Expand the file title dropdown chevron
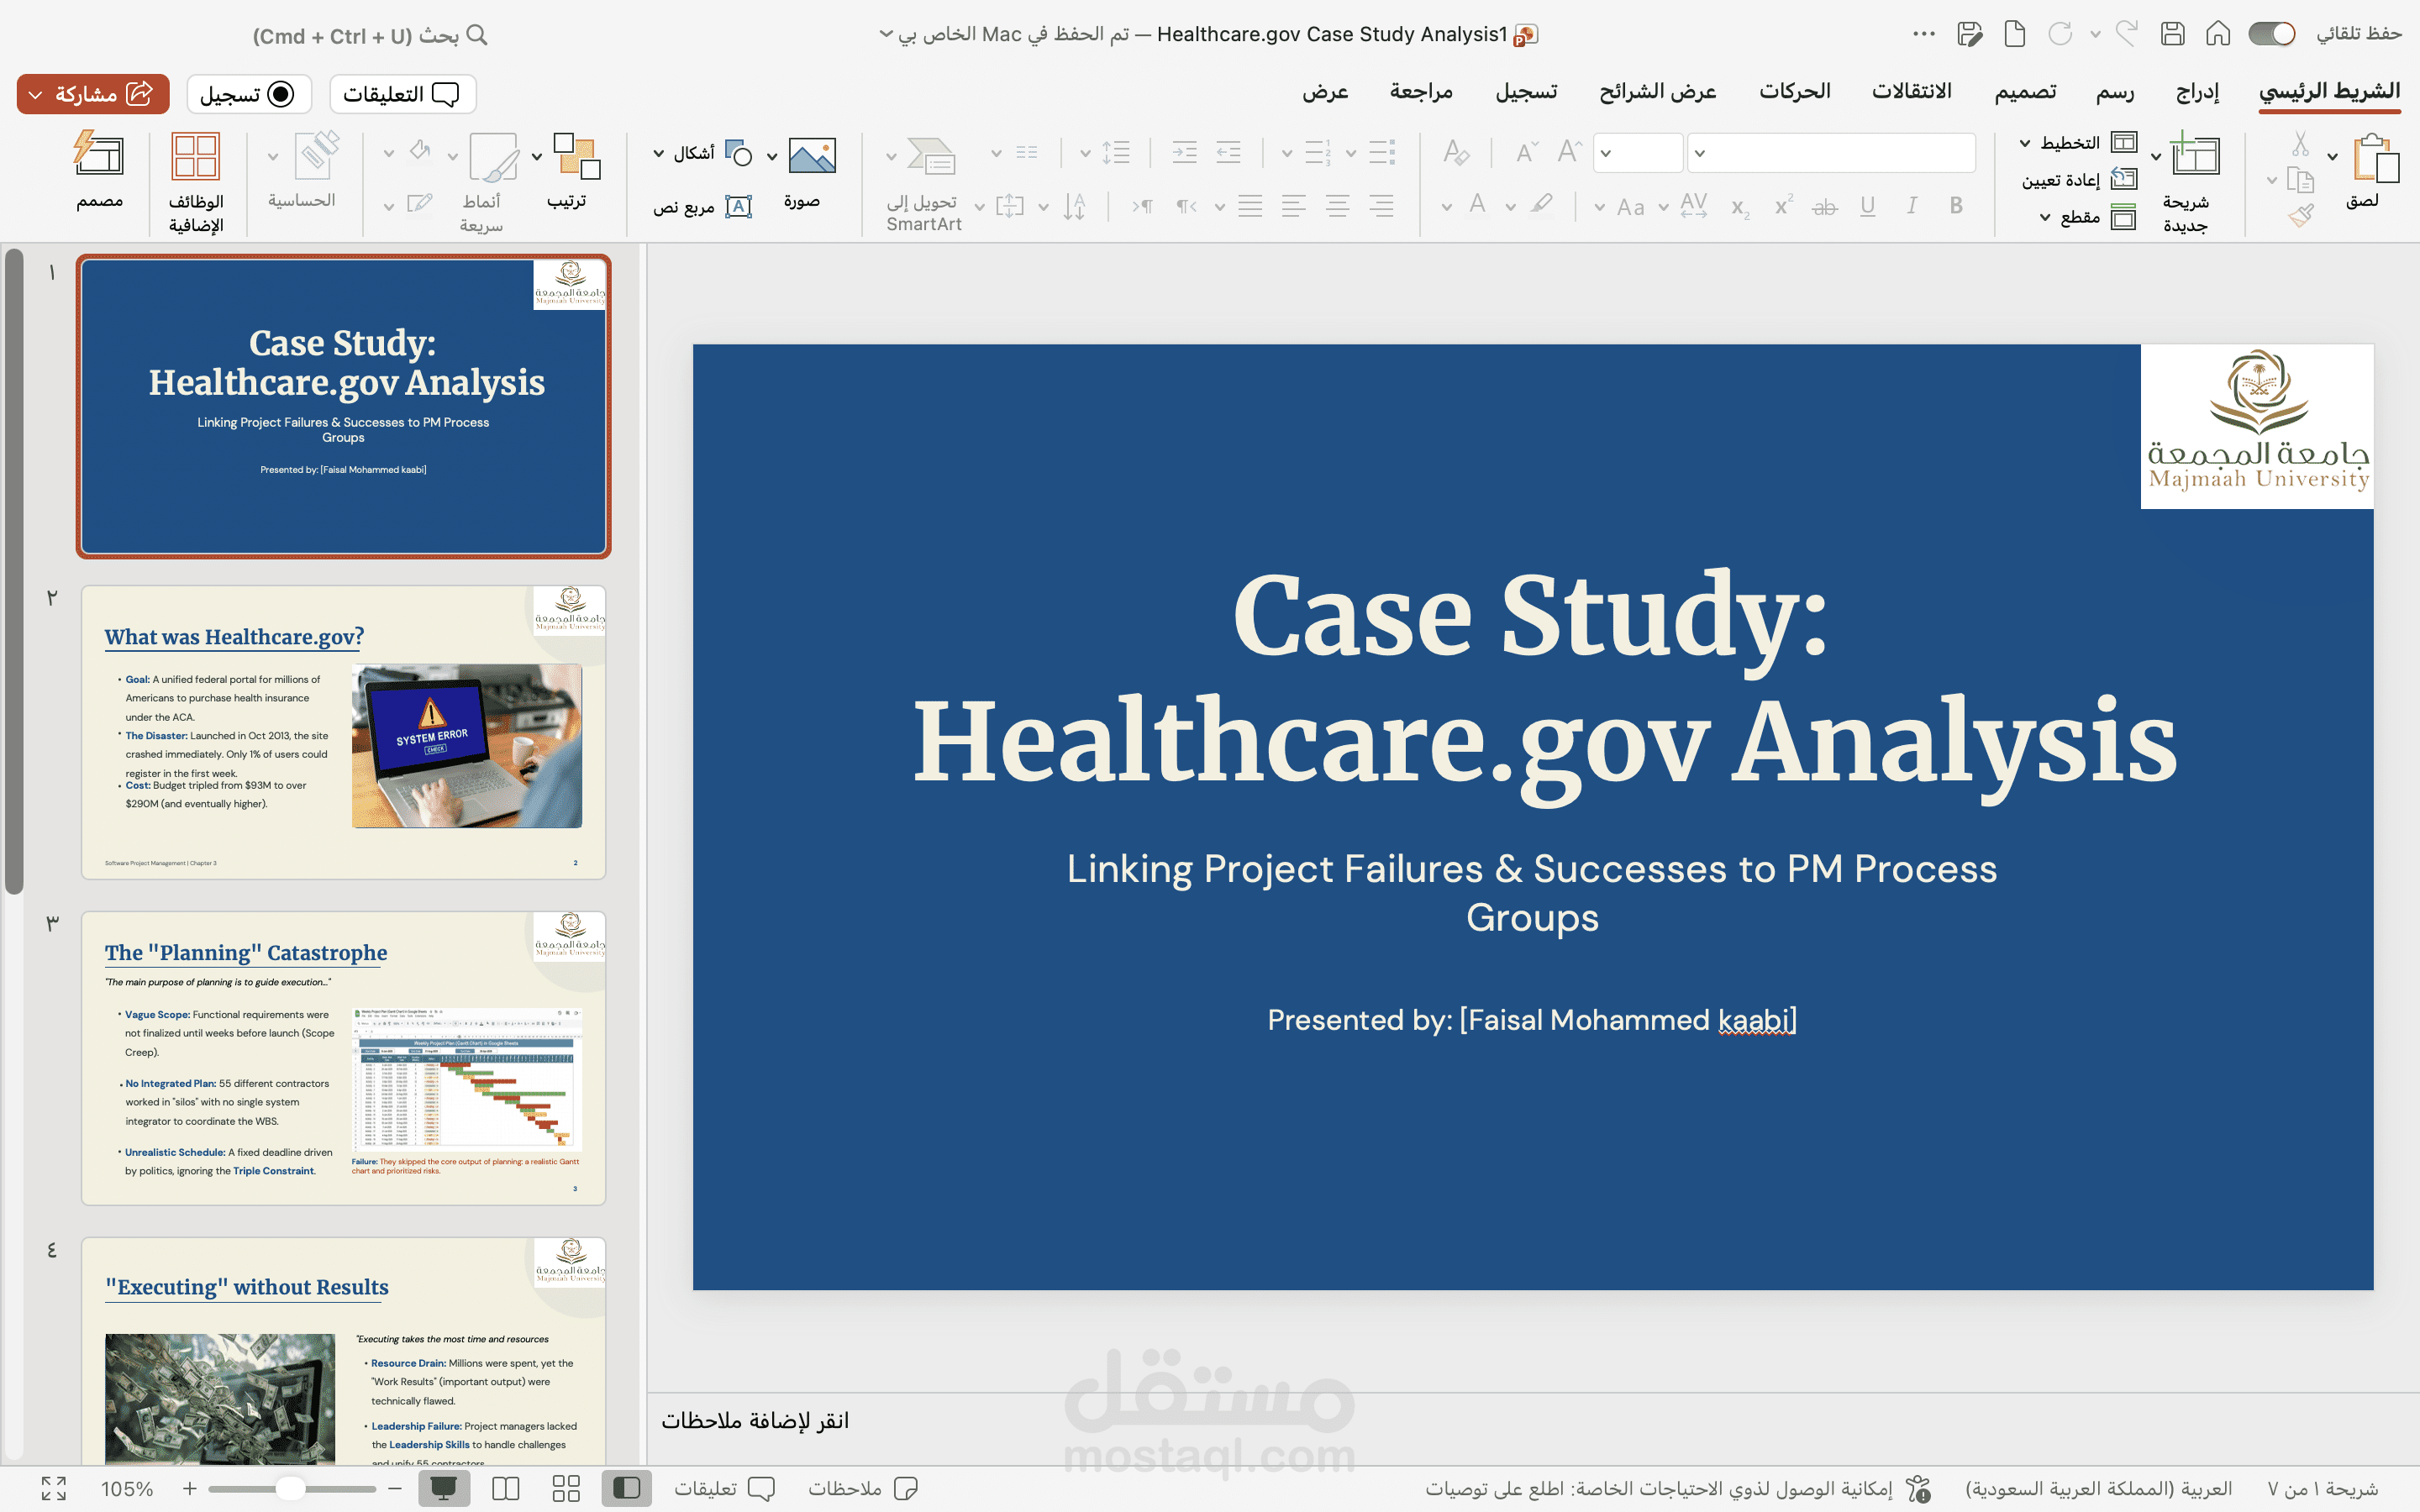 coord(885,34)
